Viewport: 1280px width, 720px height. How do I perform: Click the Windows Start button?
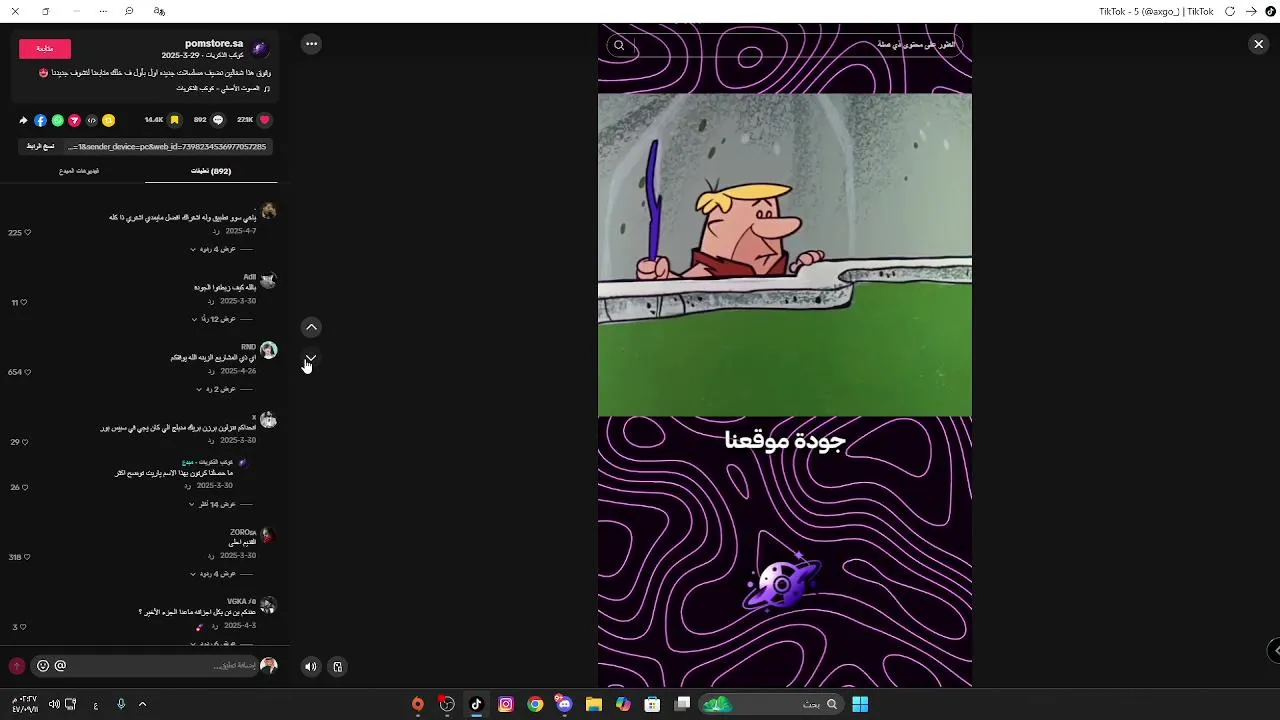pyautogui.click(x=860, y=704)
